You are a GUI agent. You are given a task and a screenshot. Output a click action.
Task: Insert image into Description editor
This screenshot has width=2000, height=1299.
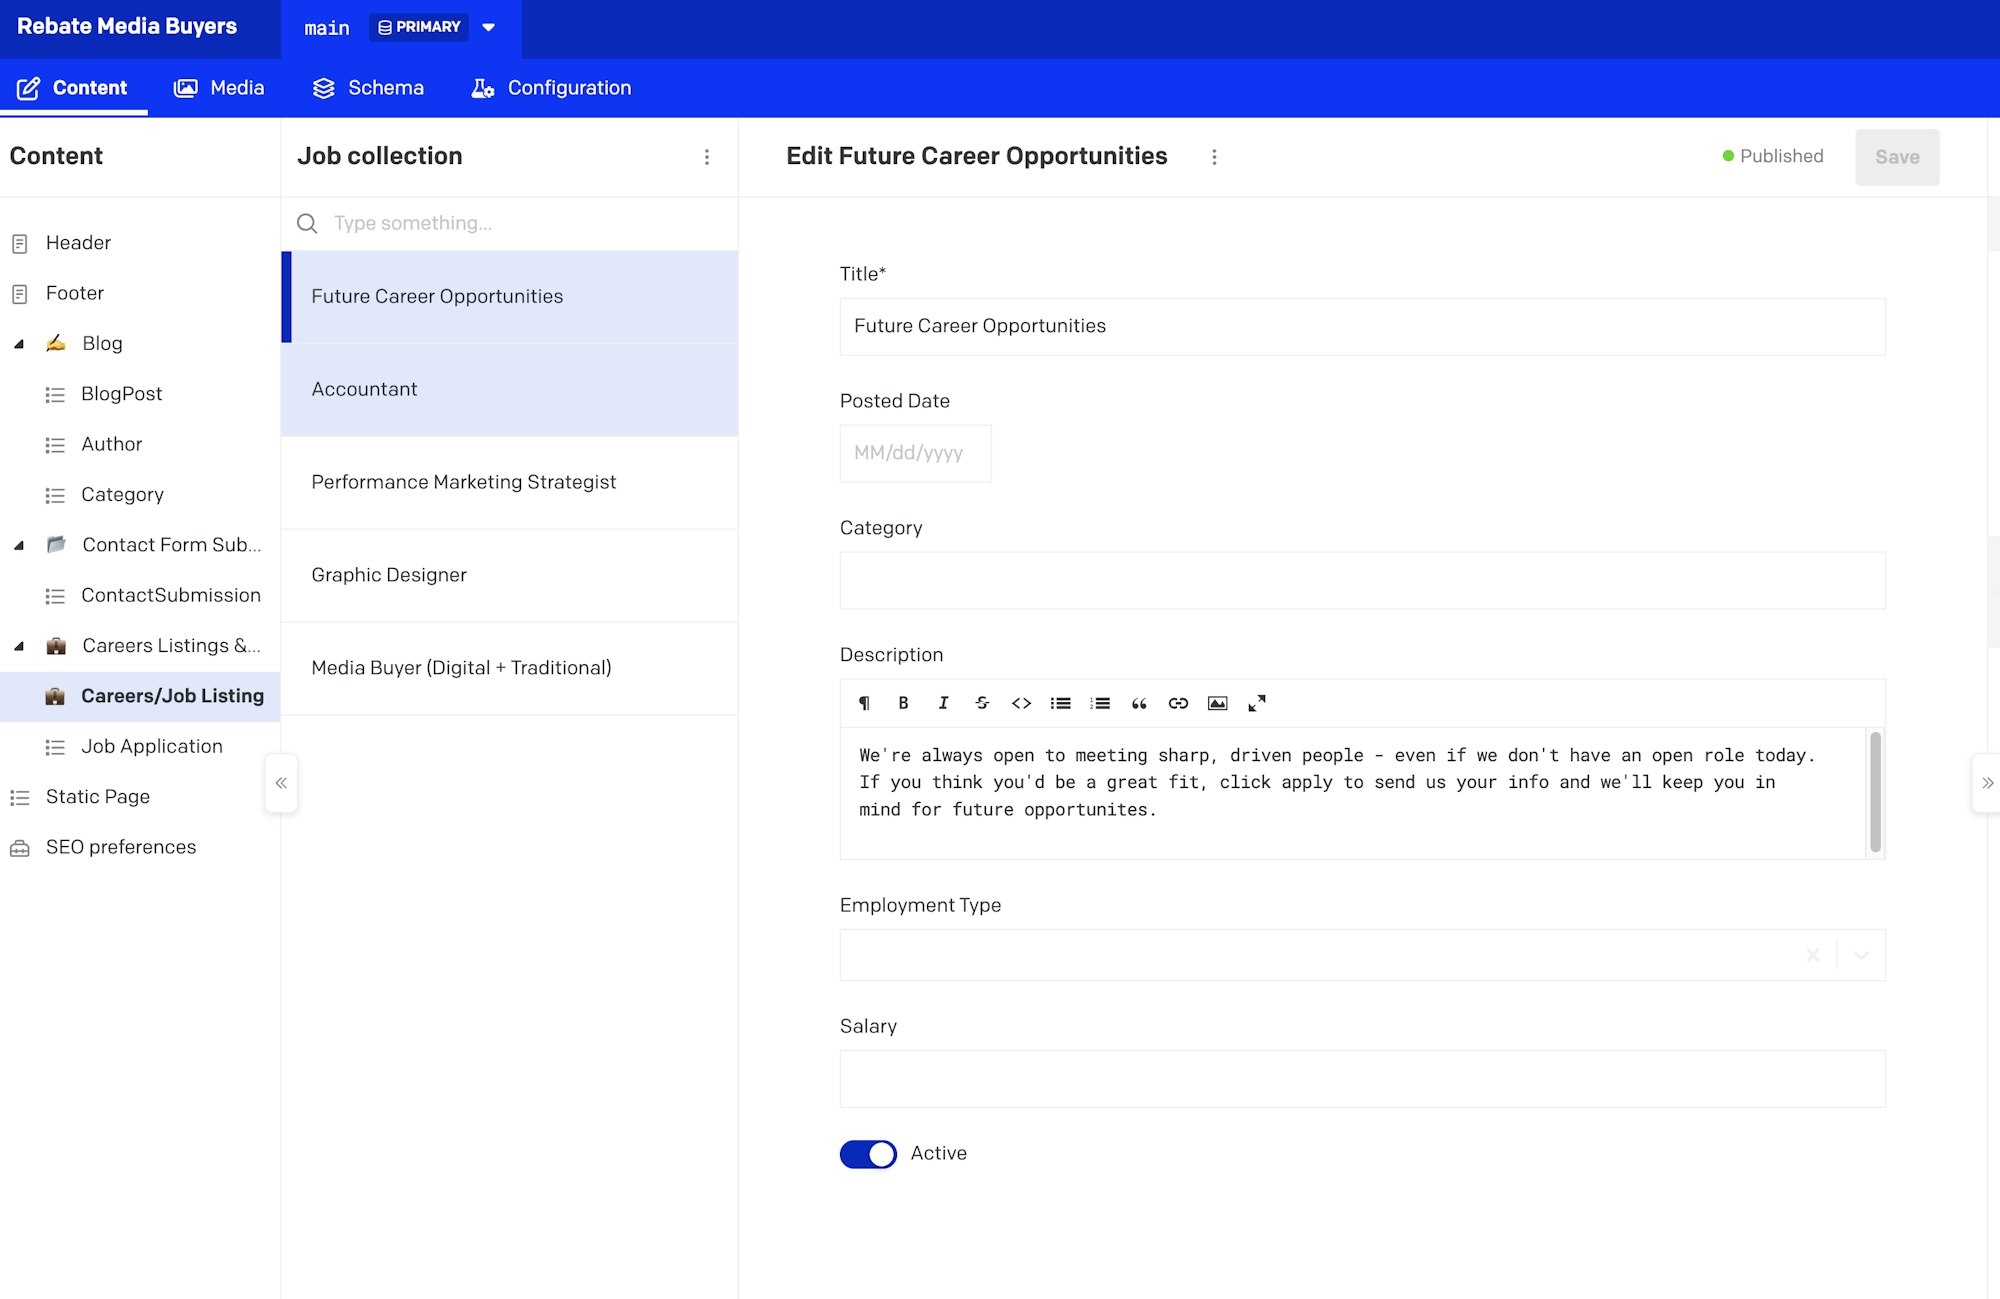point(1217,703)
